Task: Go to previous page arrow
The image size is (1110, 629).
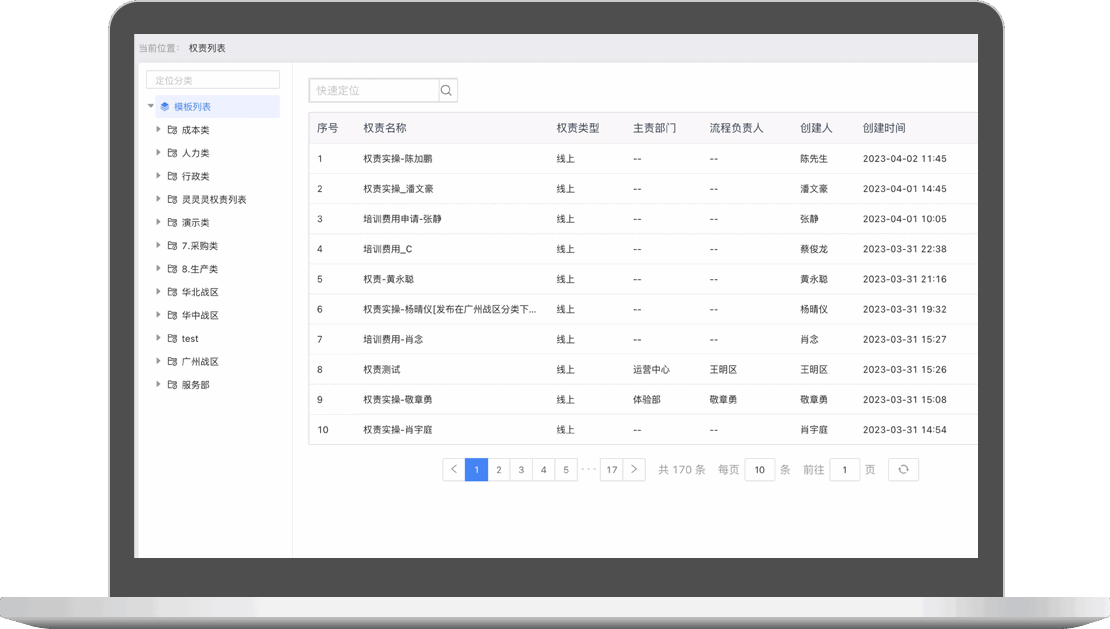Action: point(454,469)
